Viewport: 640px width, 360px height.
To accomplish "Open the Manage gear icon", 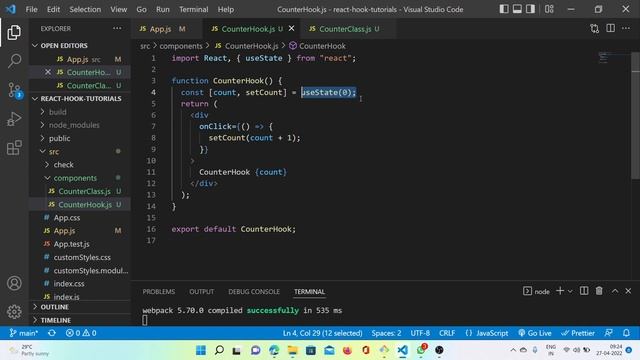I will click(x=14, y=311).
